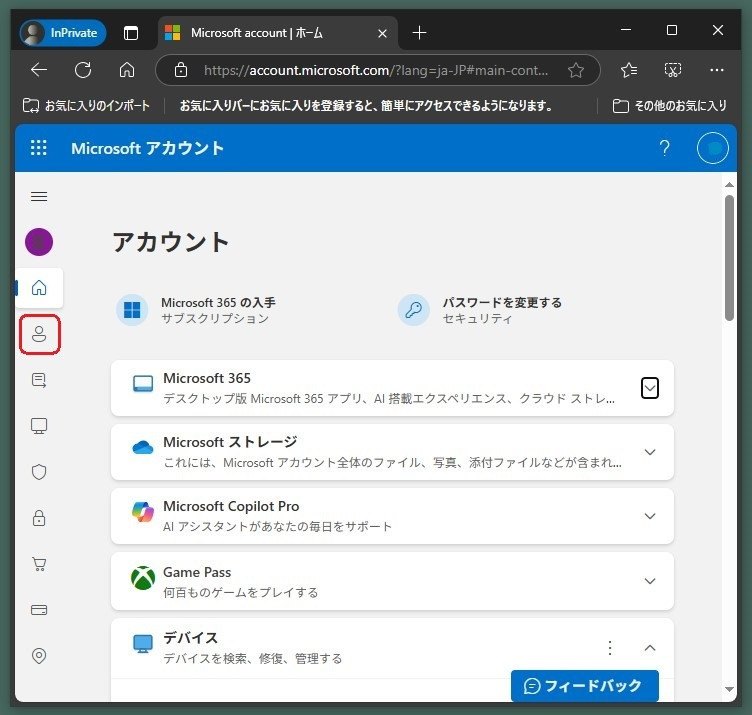Open the Your info person icon in sidebar

tap(39, 334)
